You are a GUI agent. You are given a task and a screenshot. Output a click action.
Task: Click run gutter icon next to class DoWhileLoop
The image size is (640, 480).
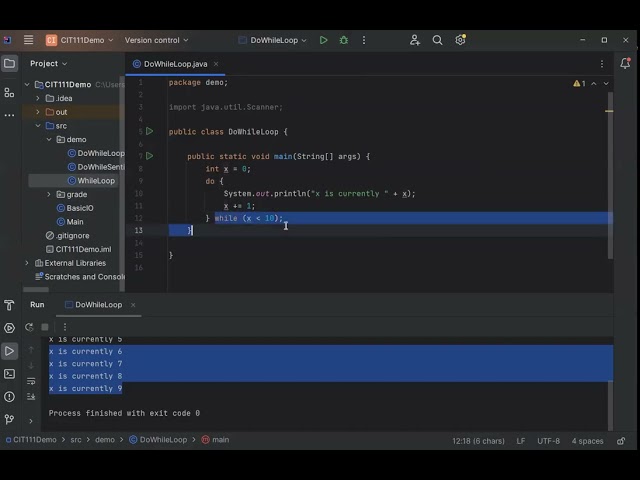[149, 131]
